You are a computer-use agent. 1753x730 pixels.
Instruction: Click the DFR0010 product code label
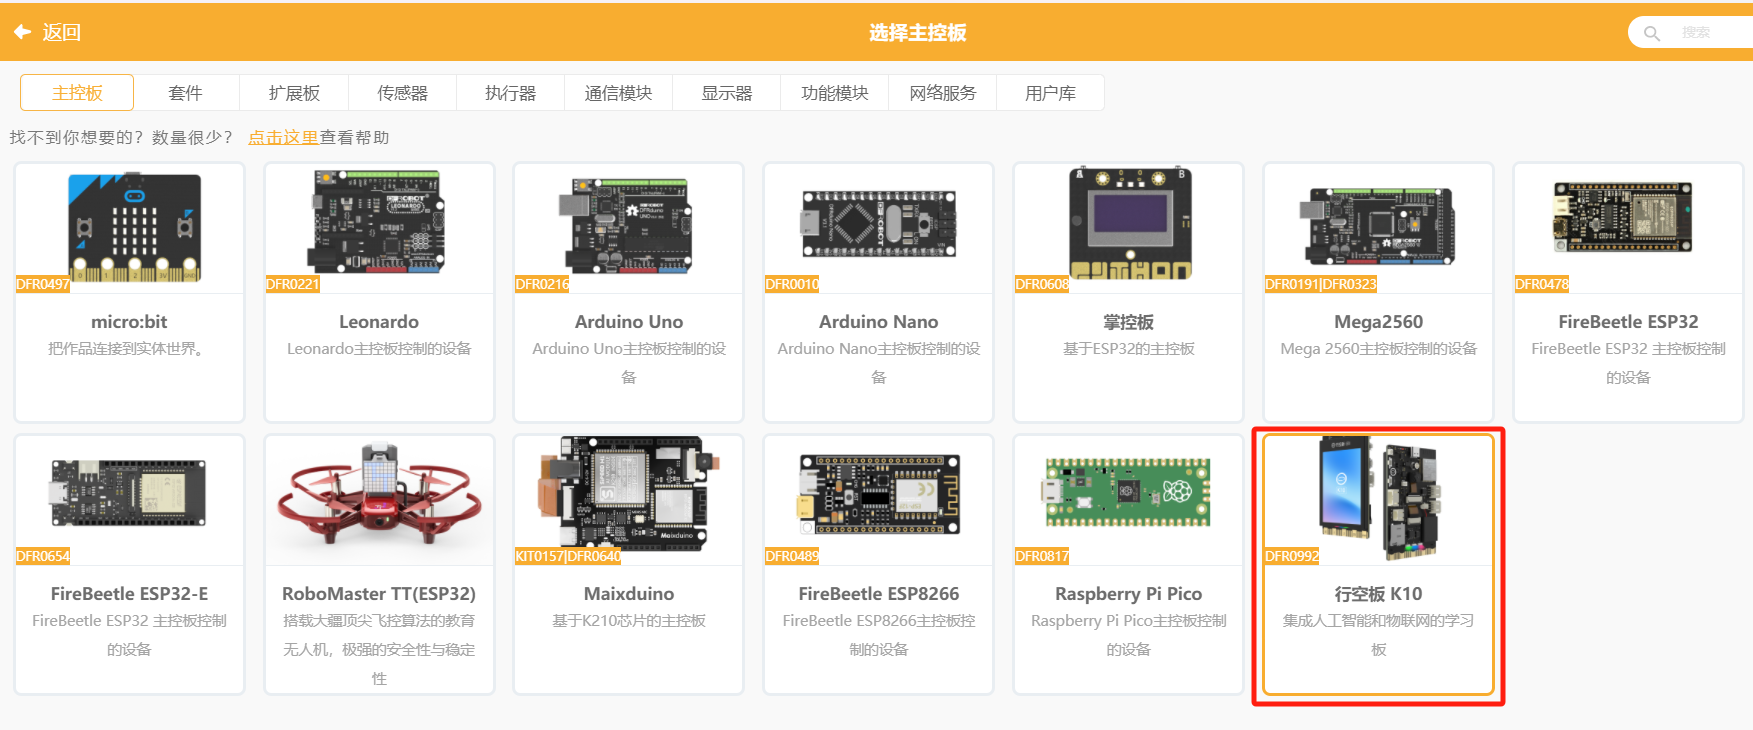pyautogui.click(x=792, y=284)
